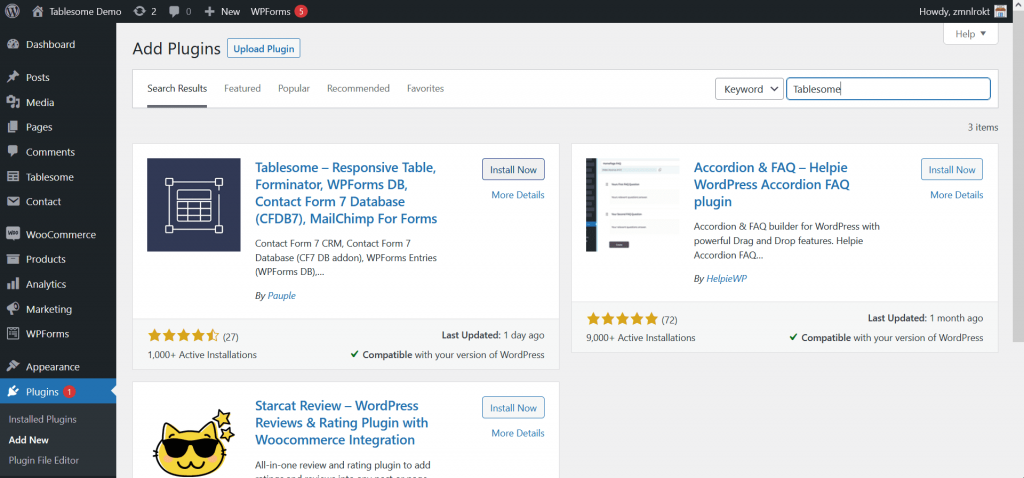The height and width of the screenshot is (478, 1024).
Task: Click the Comments icon in the sidebar
Action: (12, 151)
